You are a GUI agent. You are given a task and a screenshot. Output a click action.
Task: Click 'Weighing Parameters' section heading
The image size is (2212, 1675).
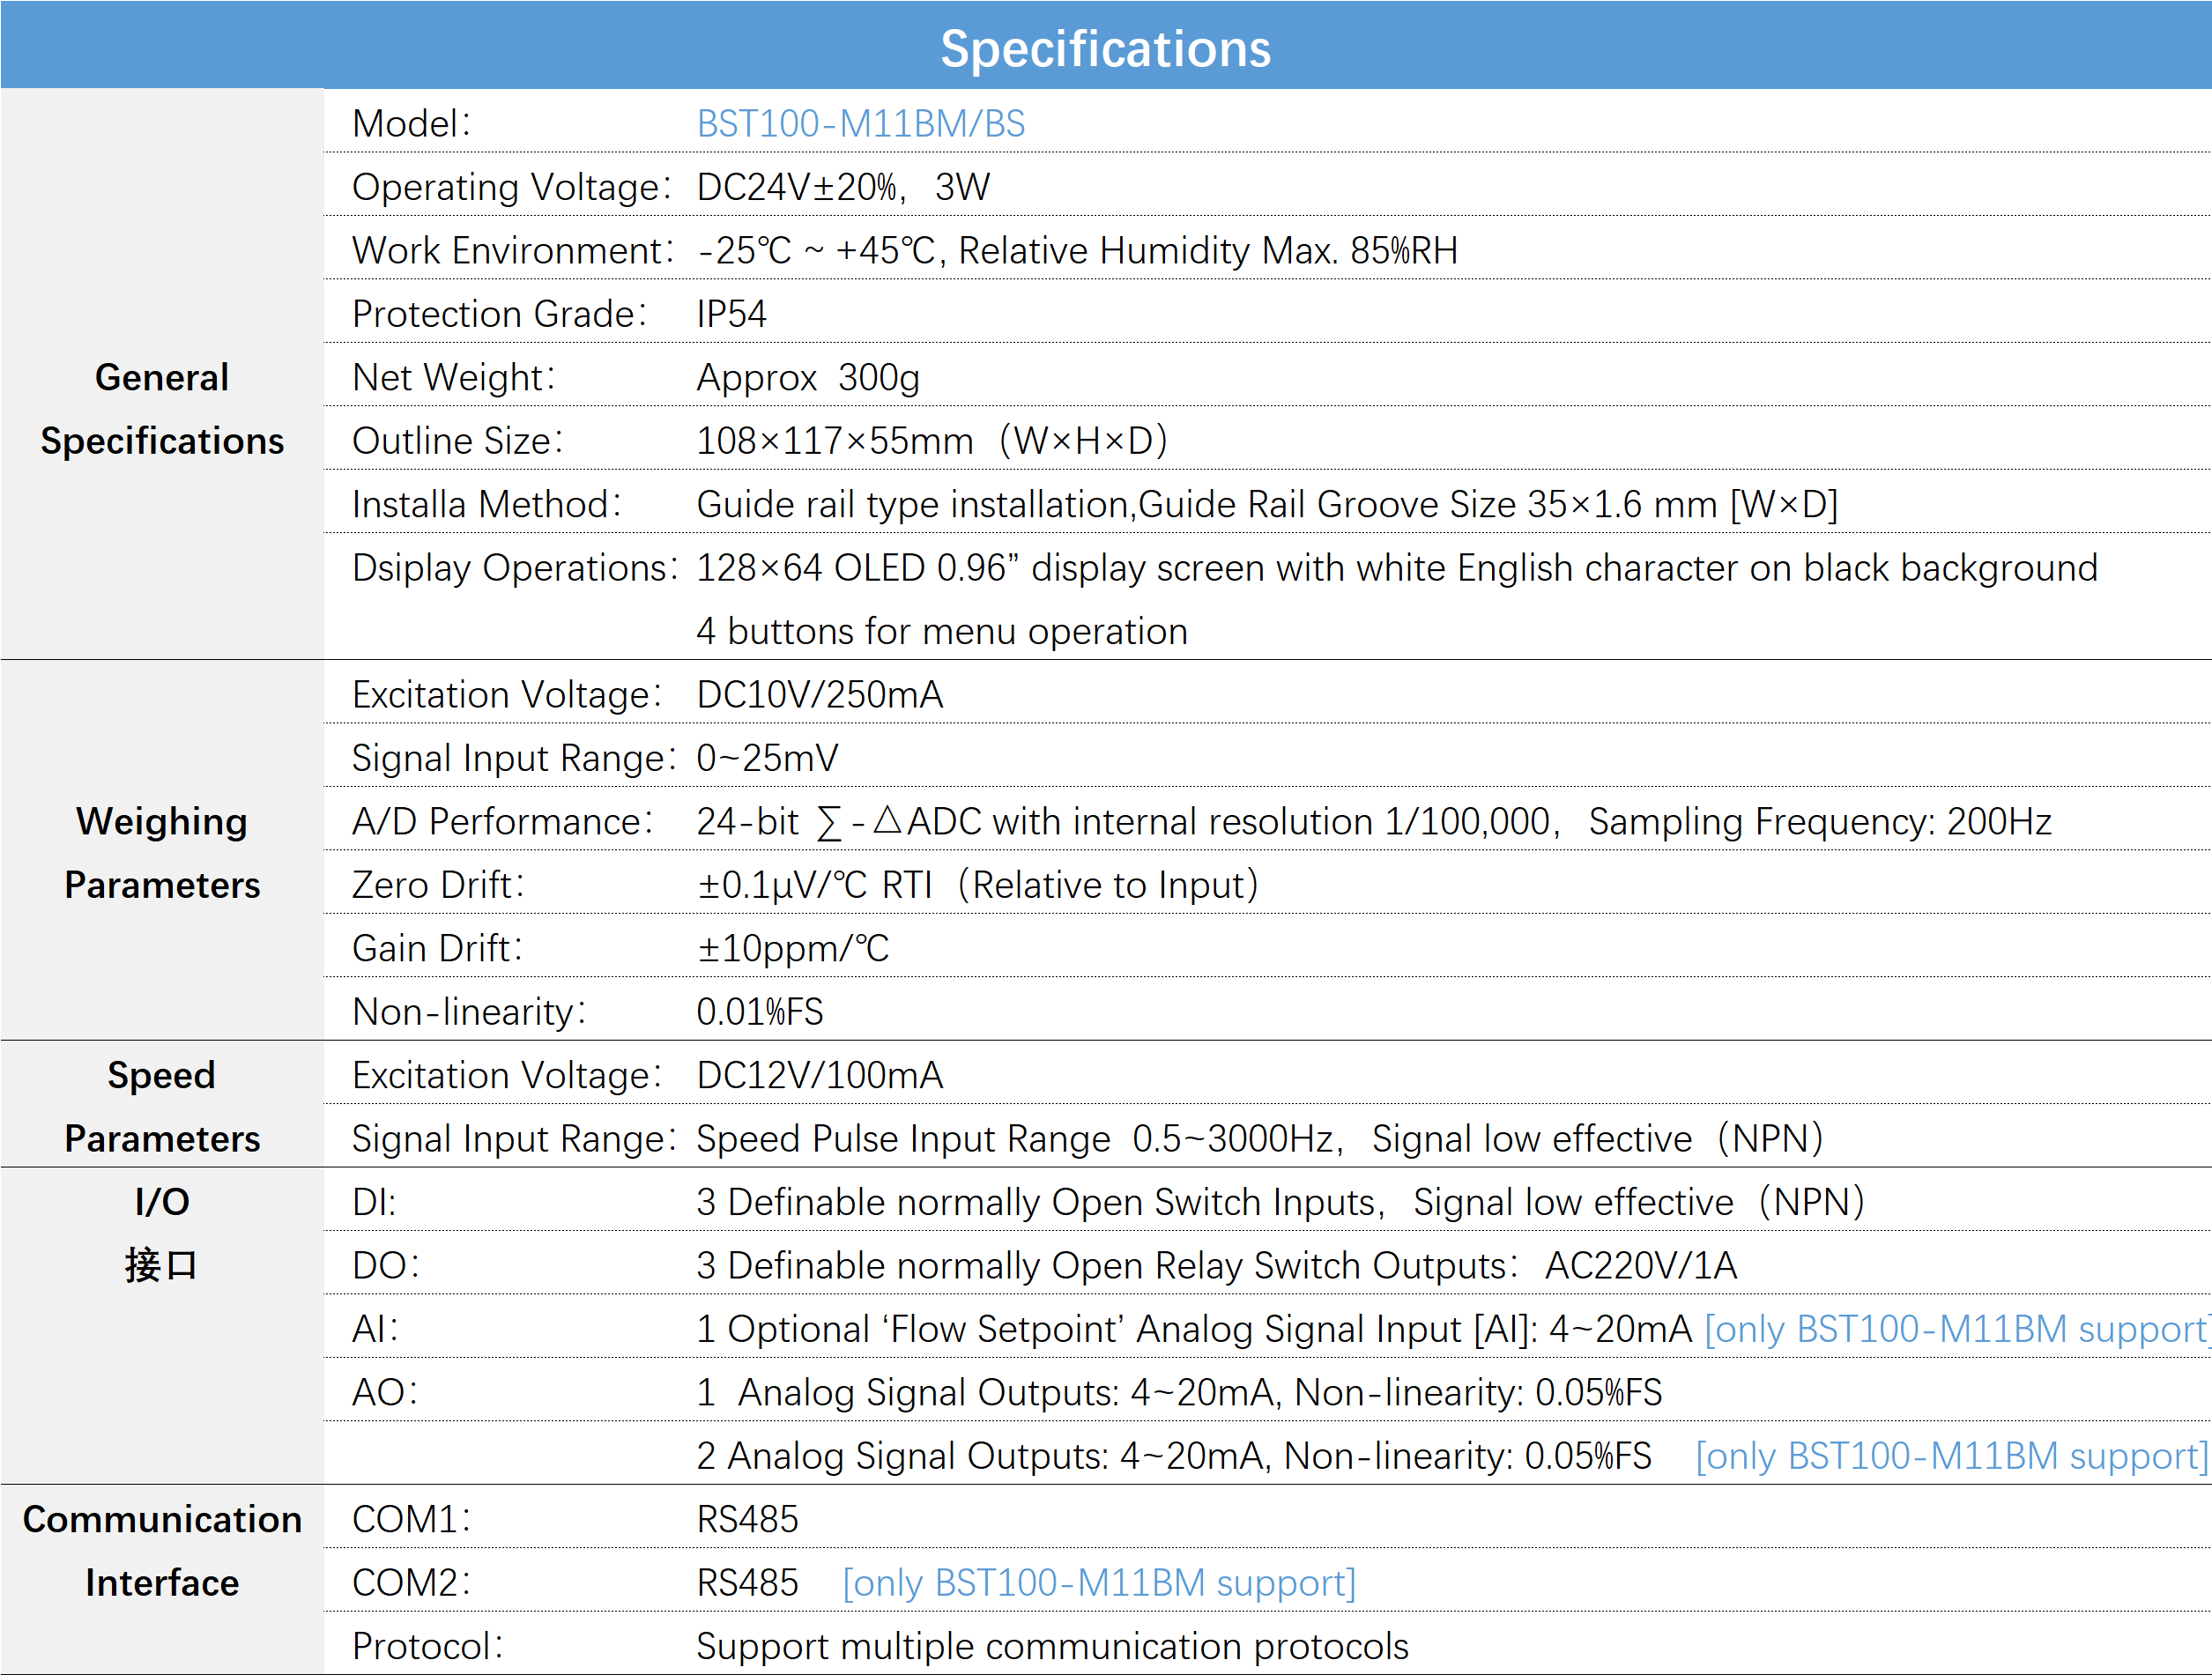pos(162,853)
